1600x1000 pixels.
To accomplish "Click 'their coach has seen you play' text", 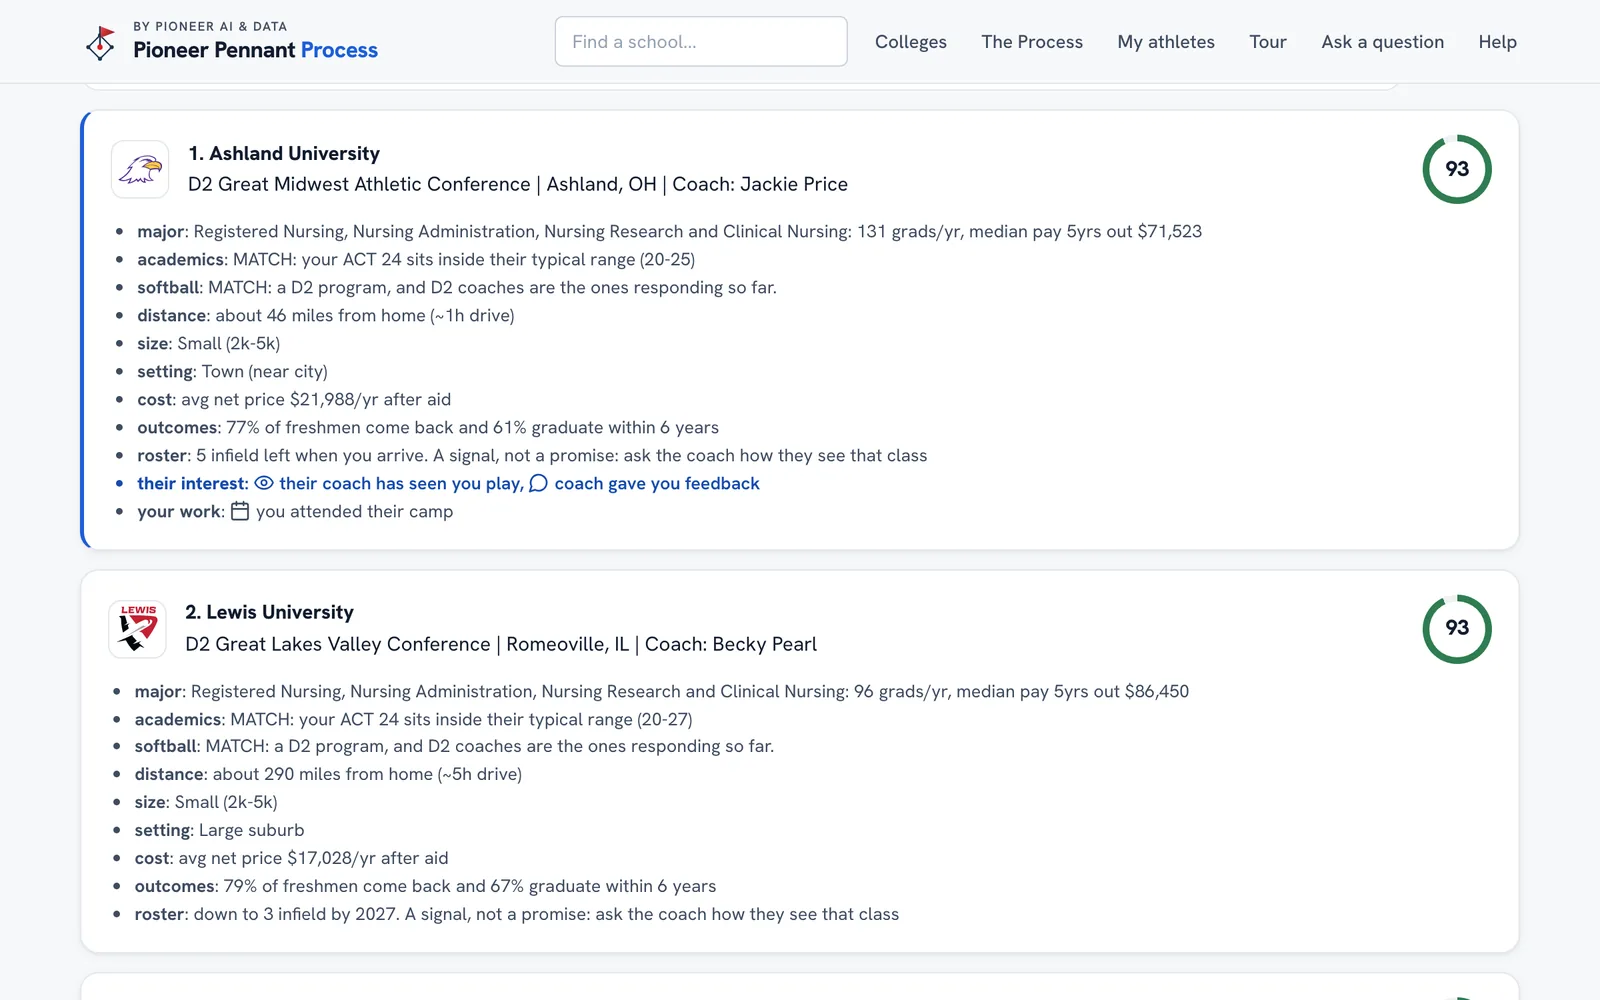I will [401, 483].
